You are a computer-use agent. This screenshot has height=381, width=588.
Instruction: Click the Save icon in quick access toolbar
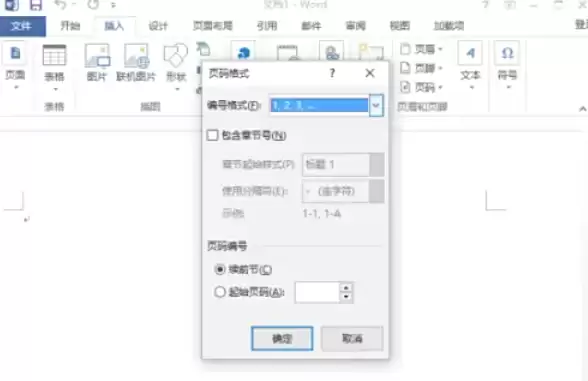pos(36,5)
